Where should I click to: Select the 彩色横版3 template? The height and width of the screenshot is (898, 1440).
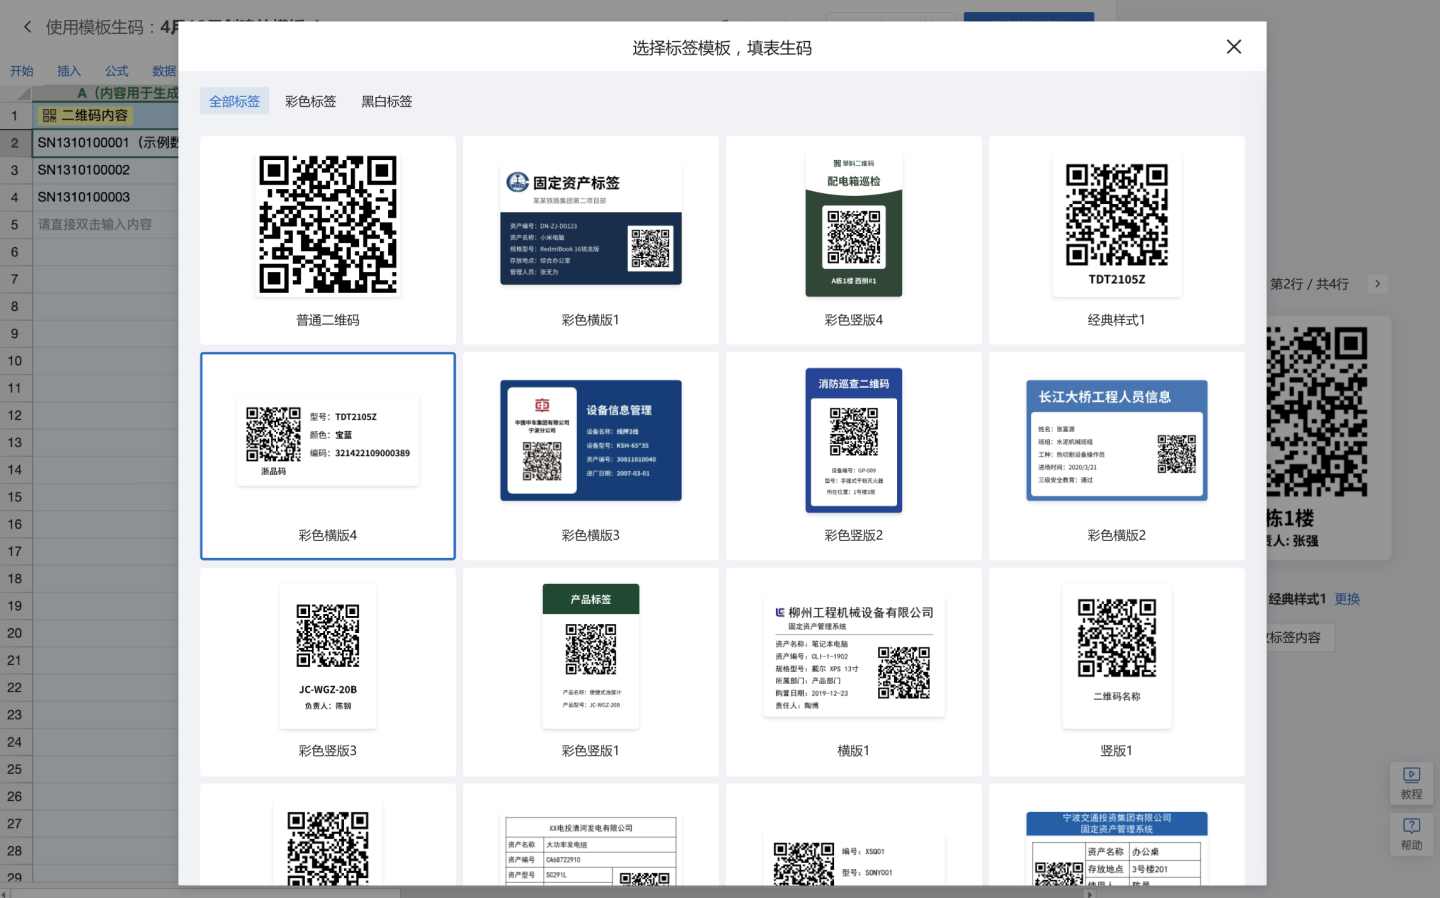(x=591, y=456)
